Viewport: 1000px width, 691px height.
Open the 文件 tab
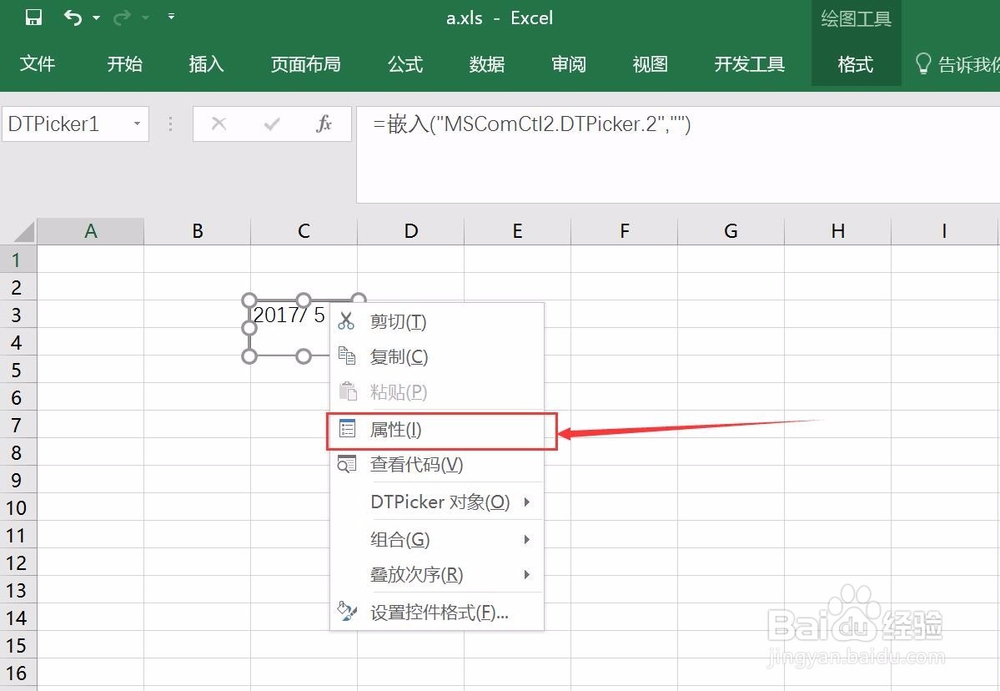[37, 64]
